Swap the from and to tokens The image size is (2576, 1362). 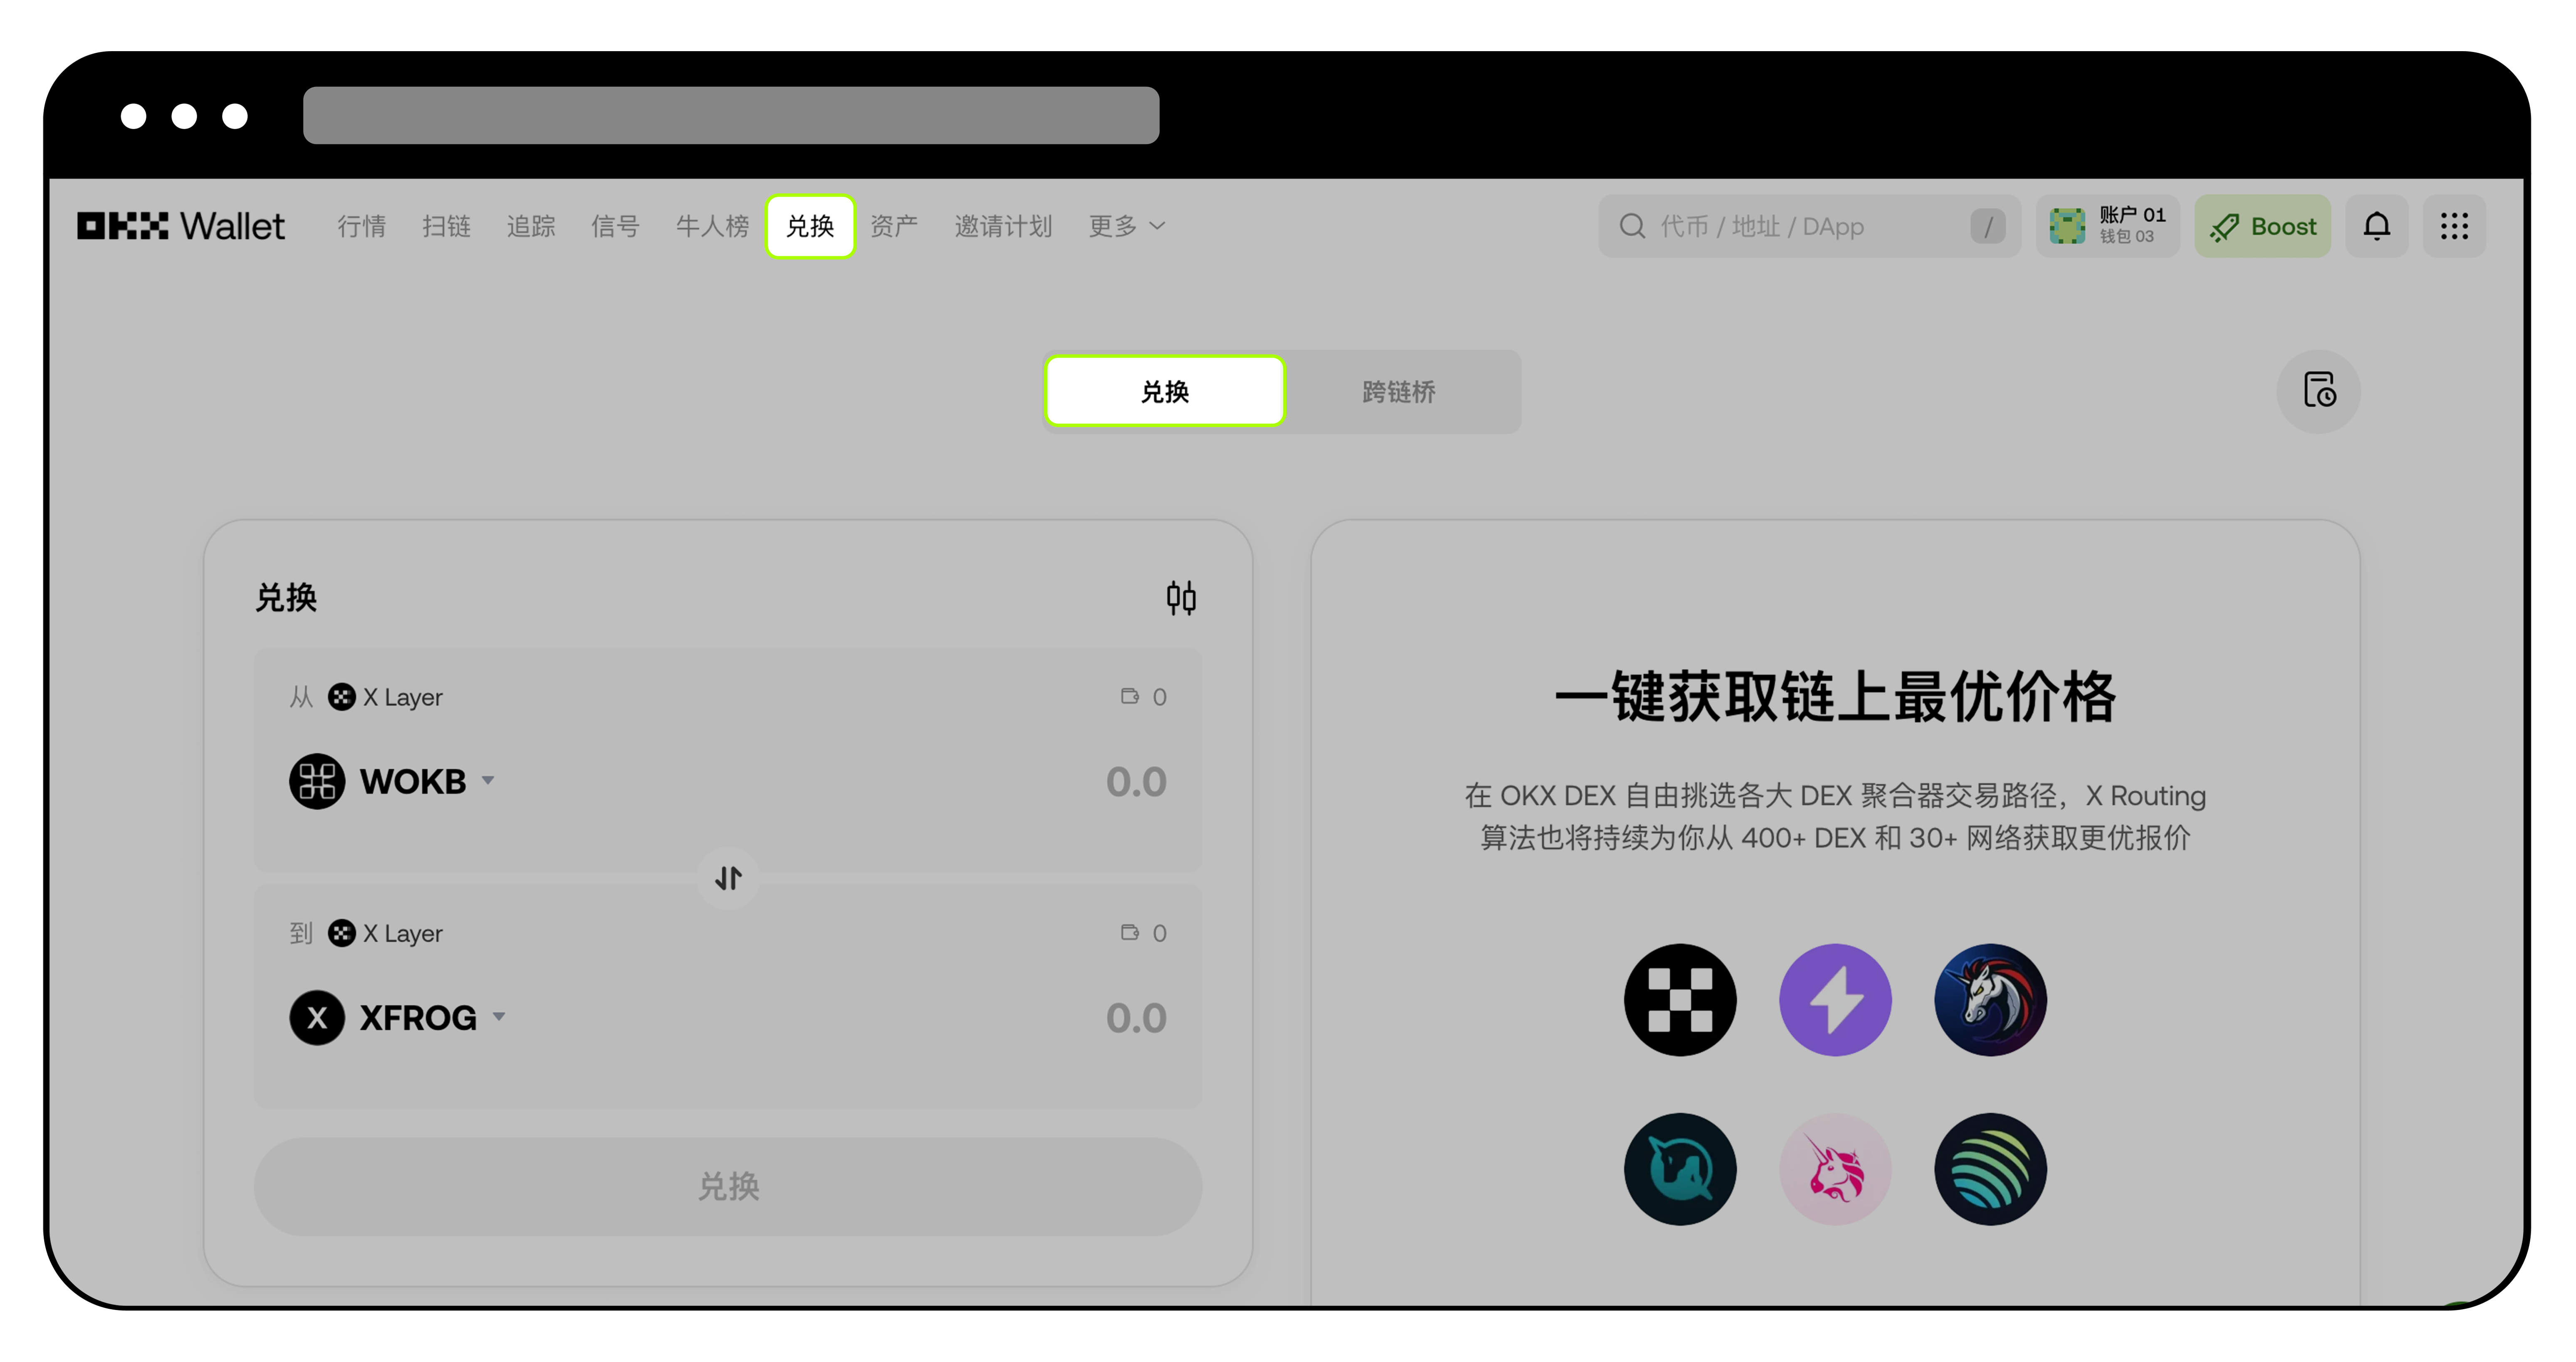[x=728, y=878]
